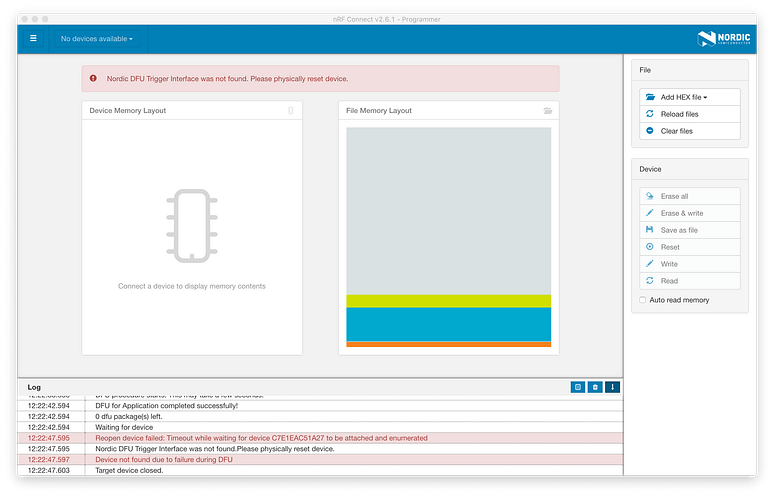Open the hamburger main menu
This screenshot has height=497, width=774.
point(33,38)
